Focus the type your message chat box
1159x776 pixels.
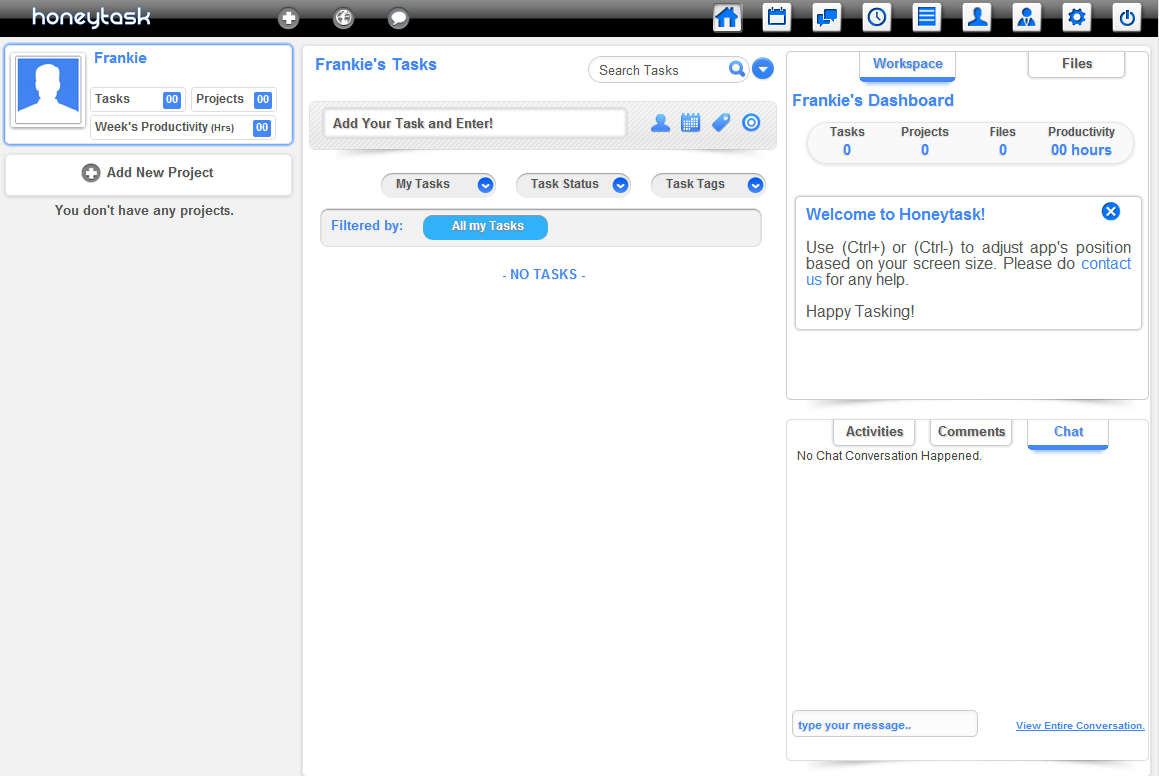(x=885, y=724)
